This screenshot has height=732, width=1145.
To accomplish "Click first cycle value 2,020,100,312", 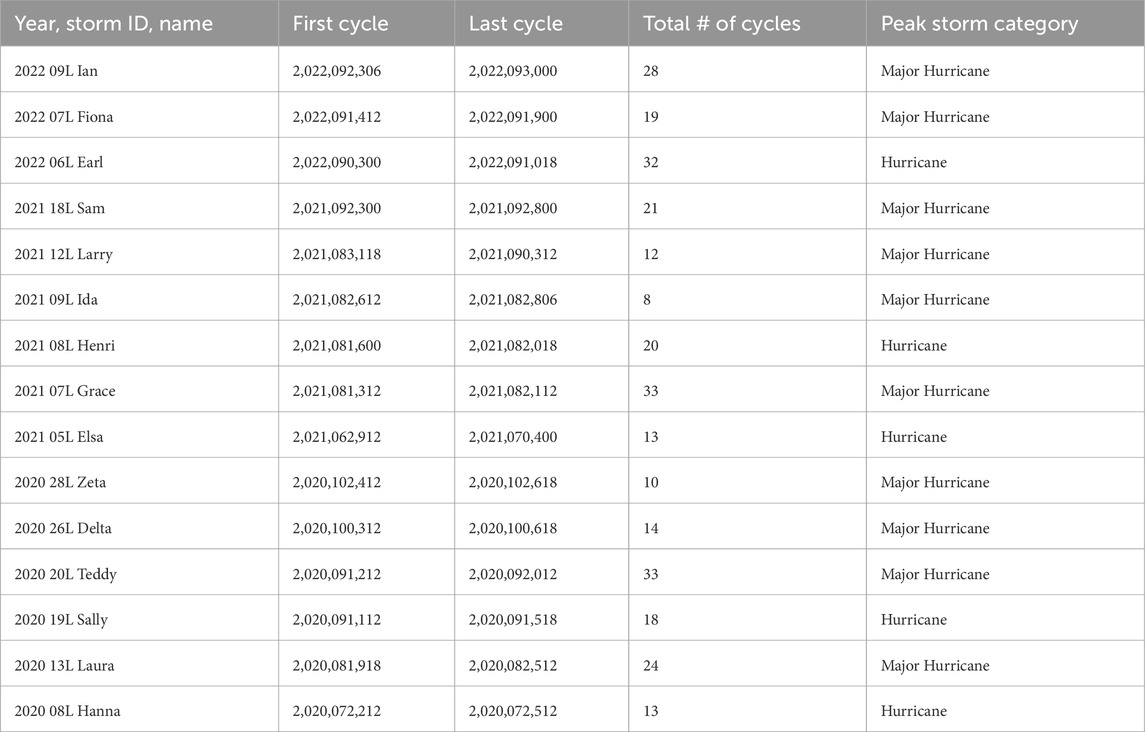I will point(337,528).
